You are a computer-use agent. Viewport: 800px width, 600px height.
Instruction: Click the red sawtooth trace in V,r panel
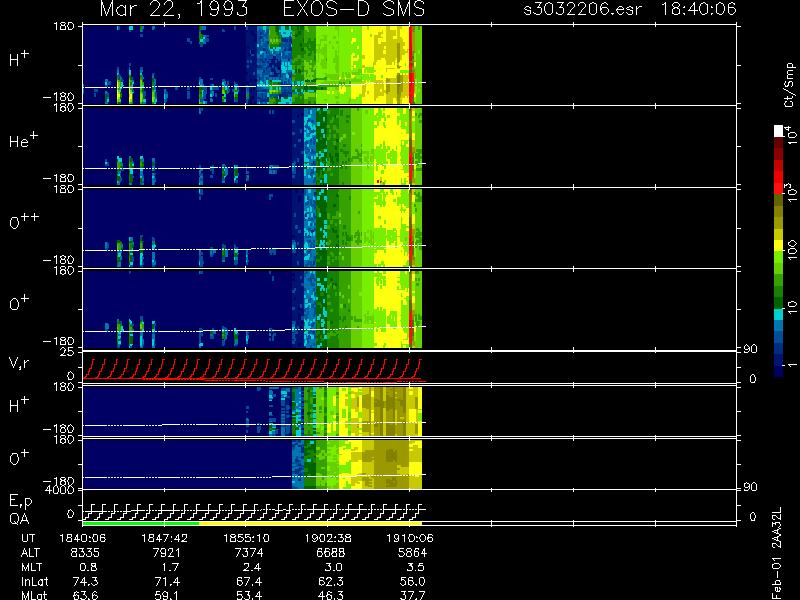(253, 370)
